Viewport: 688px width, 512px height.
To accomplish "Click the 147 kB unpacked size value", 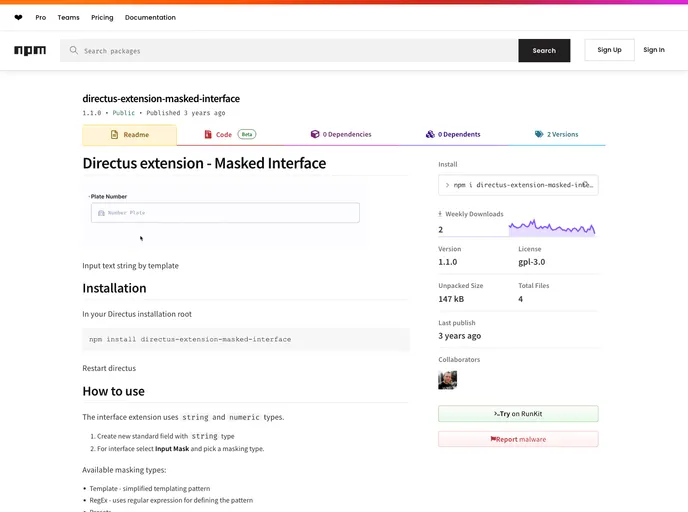I will tap(451, 299).
